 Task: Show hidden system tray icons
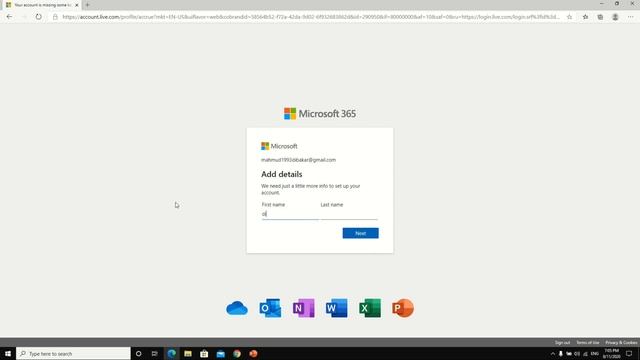(553, 353)
